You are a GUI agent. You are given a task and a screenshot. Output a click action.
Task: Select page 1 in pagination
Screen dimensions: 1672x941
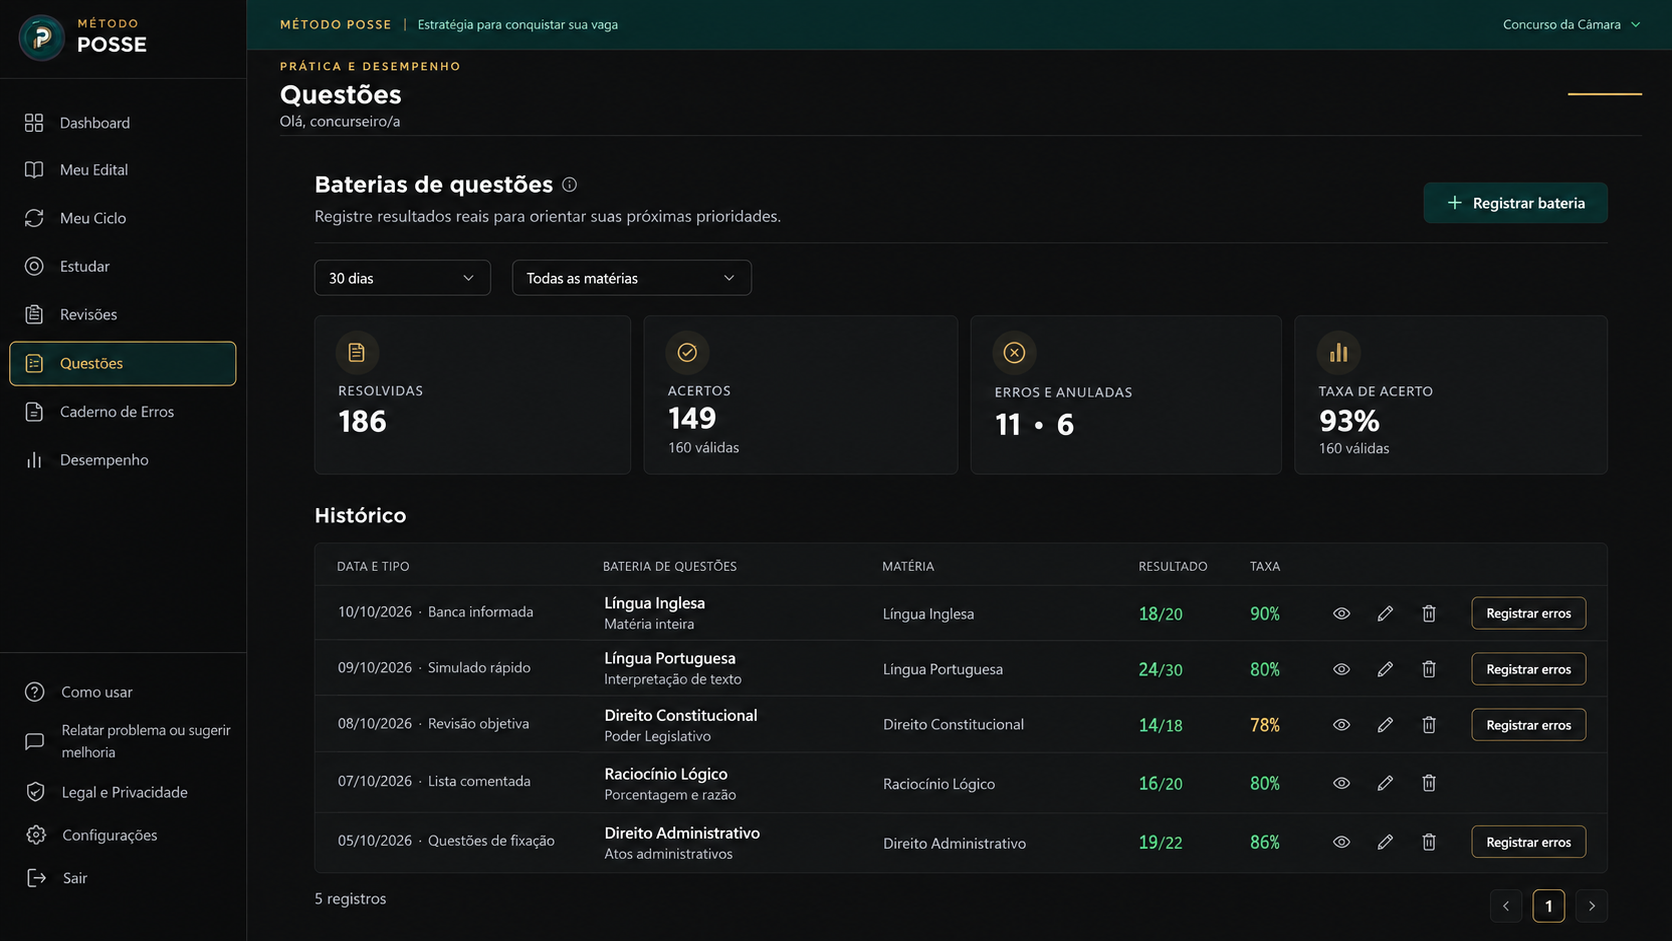[x=1549, y=906]
